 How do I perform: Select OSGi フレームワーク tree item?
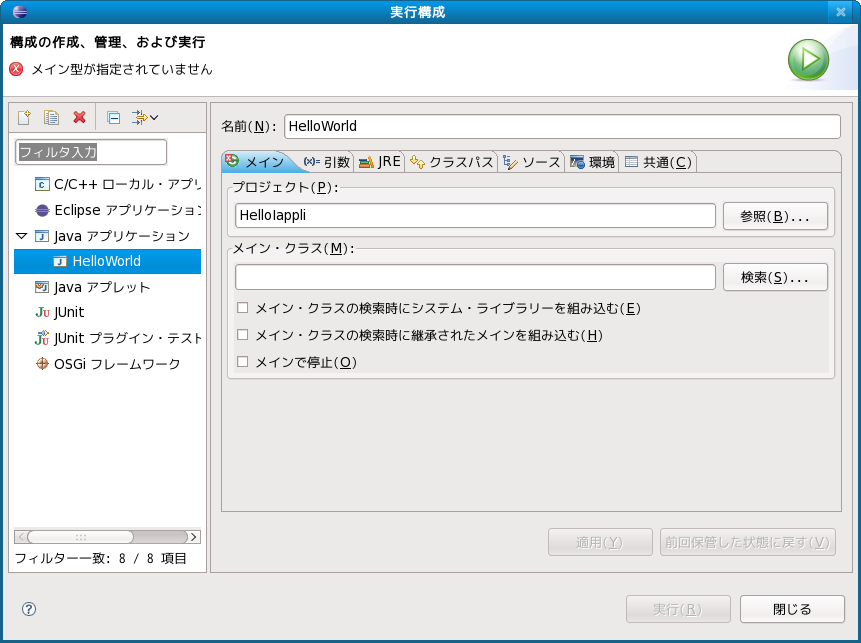(107, 364)
